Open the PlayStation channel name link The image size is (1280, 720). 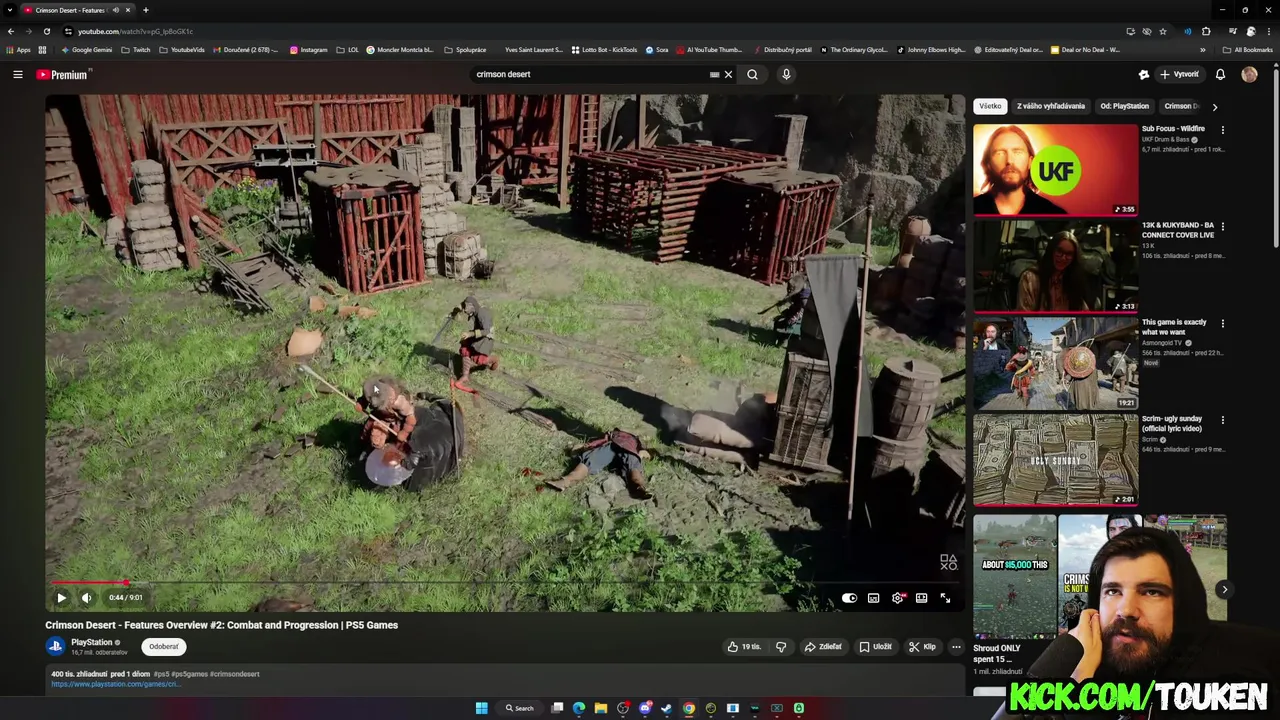point(91,642)
